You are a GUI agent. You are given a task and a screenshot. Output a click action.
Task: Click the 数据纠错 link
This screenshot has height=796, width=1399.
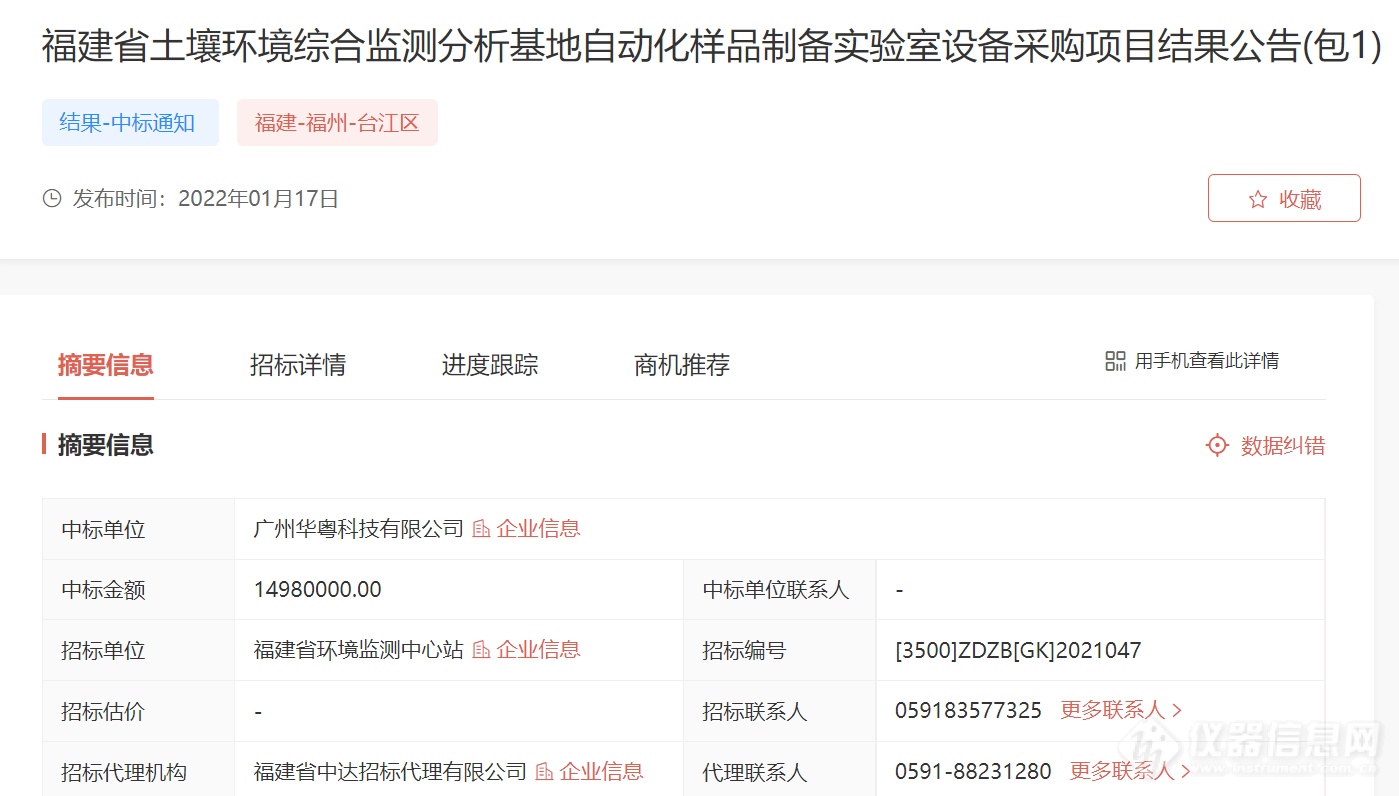pos(1283,446)
